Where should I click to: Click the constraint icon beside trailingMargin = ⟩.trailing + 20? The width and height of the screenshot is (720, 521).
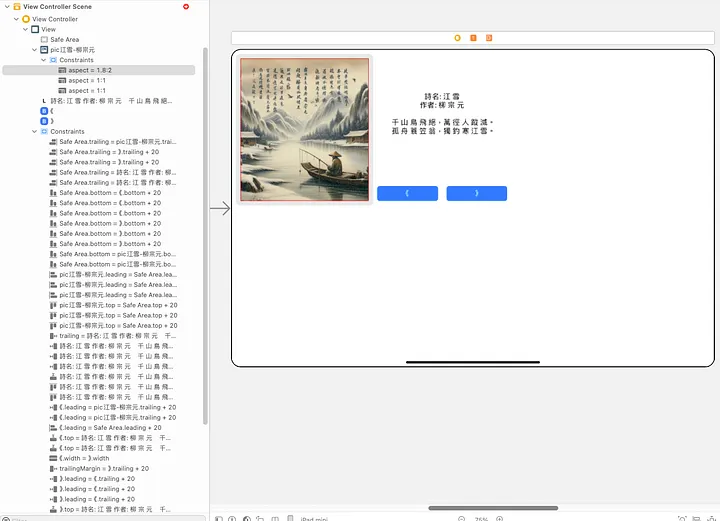coord(53,468)
